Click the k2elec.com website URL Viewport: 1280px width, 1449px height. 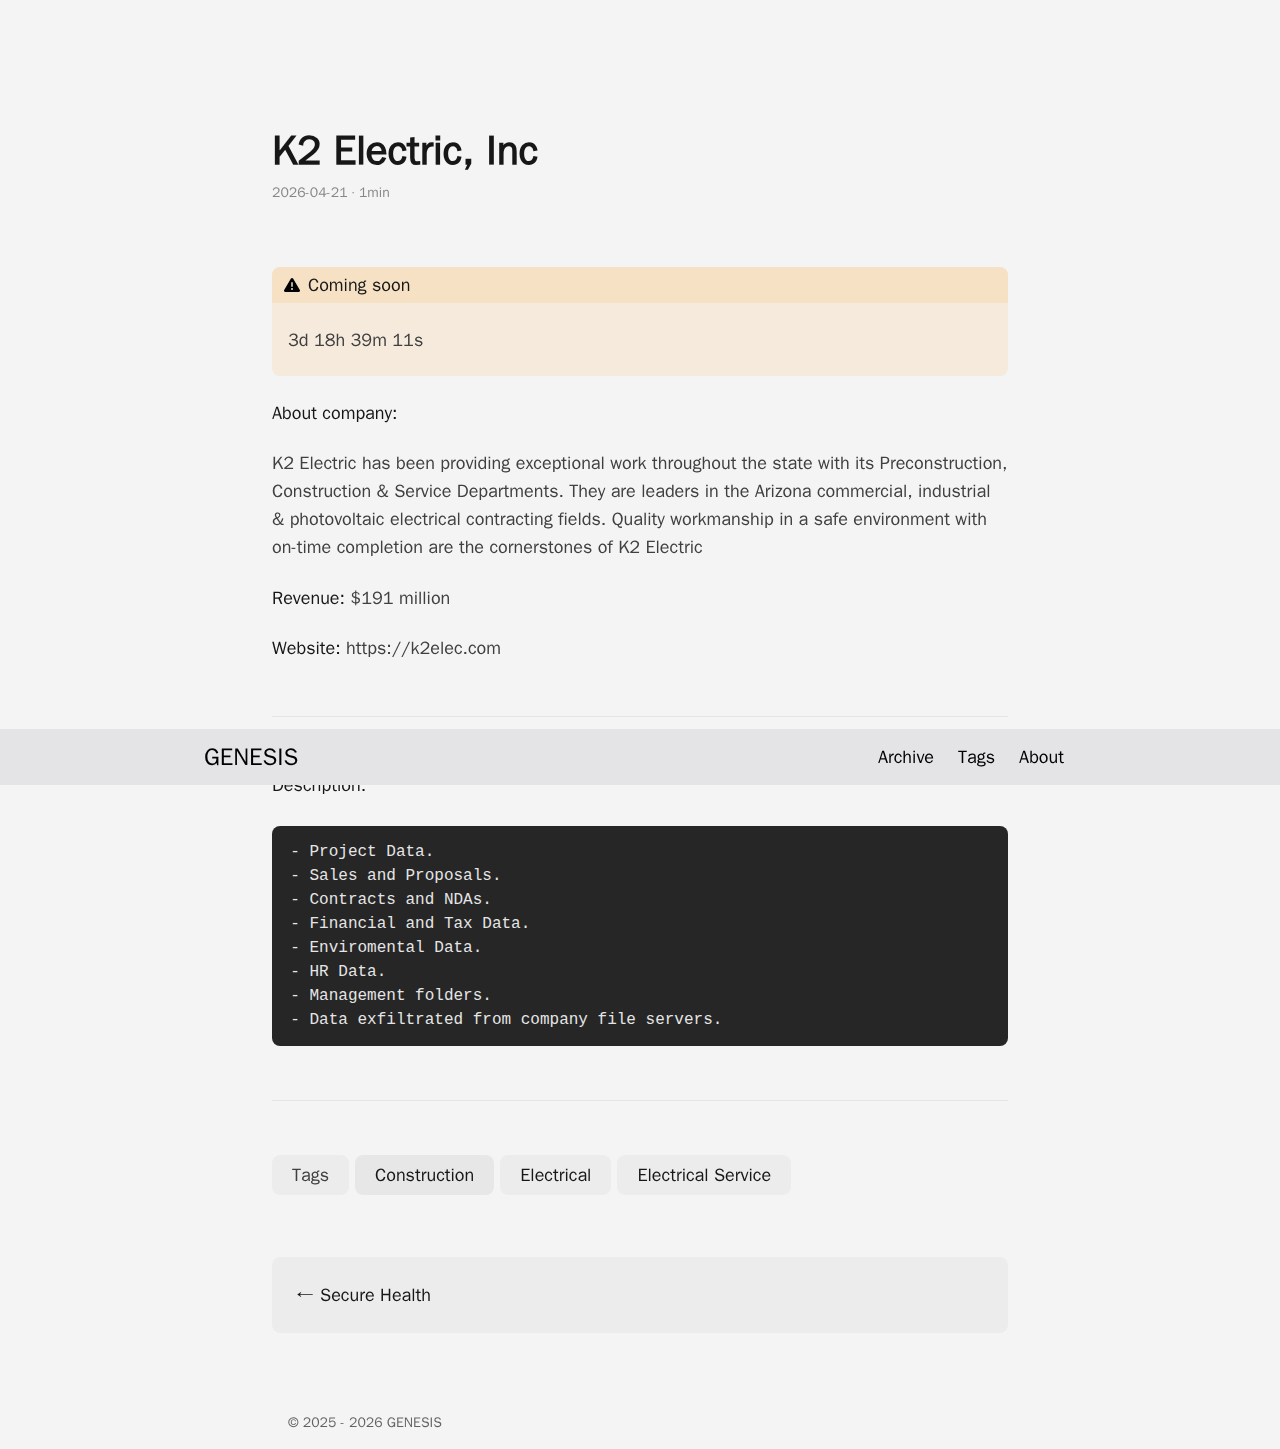coord(423,648)
